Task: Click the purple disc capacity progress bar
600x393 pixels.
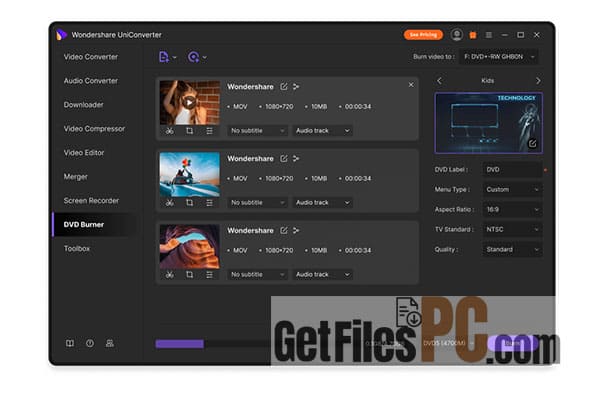Action: [179, 344]
